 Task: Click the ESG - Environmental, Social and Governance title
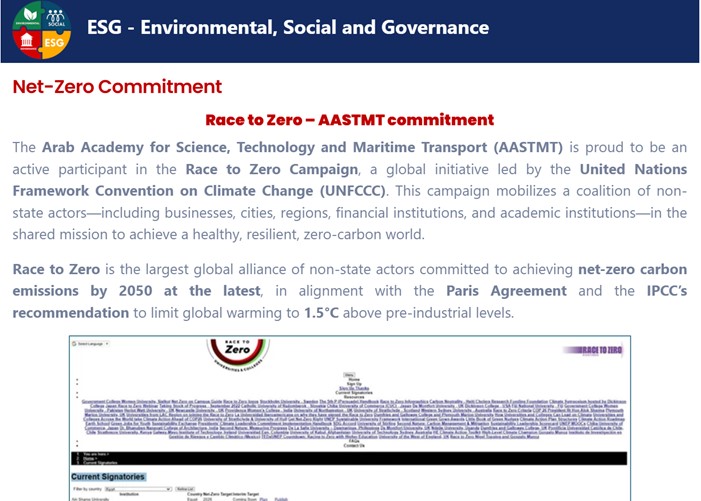[288, 28]
